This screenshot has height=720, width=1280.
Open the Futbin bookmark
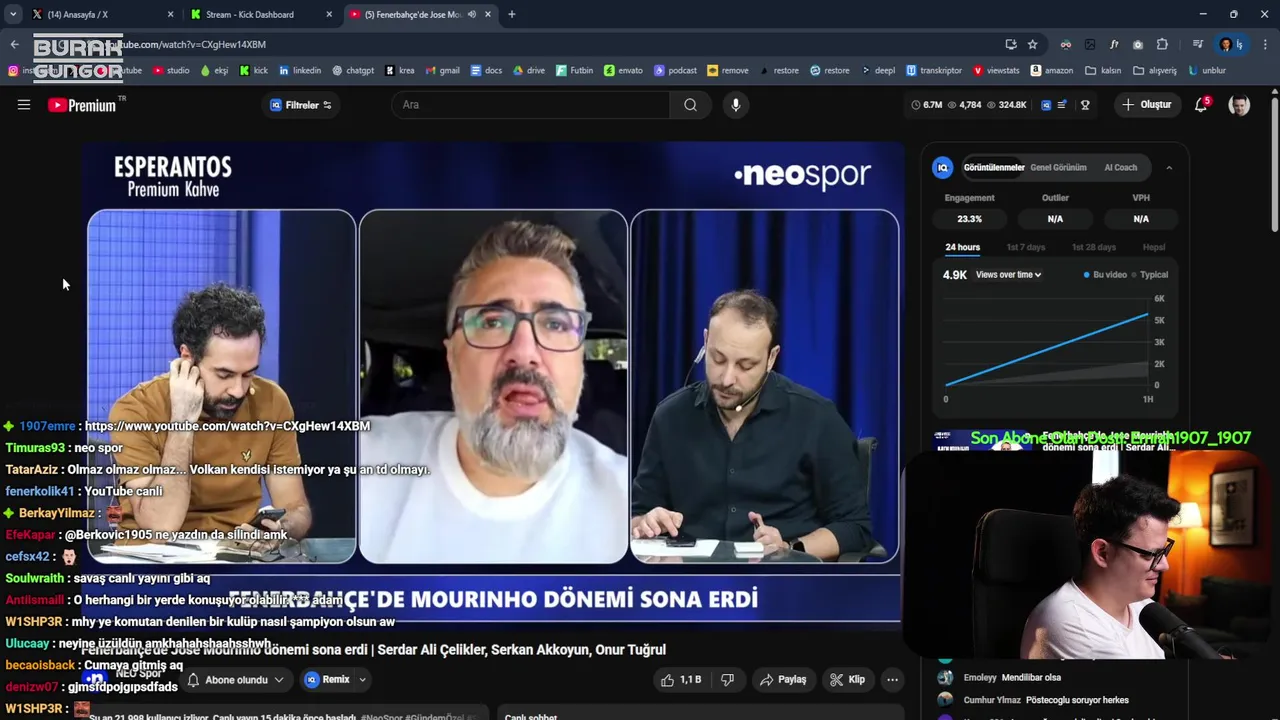575,71
